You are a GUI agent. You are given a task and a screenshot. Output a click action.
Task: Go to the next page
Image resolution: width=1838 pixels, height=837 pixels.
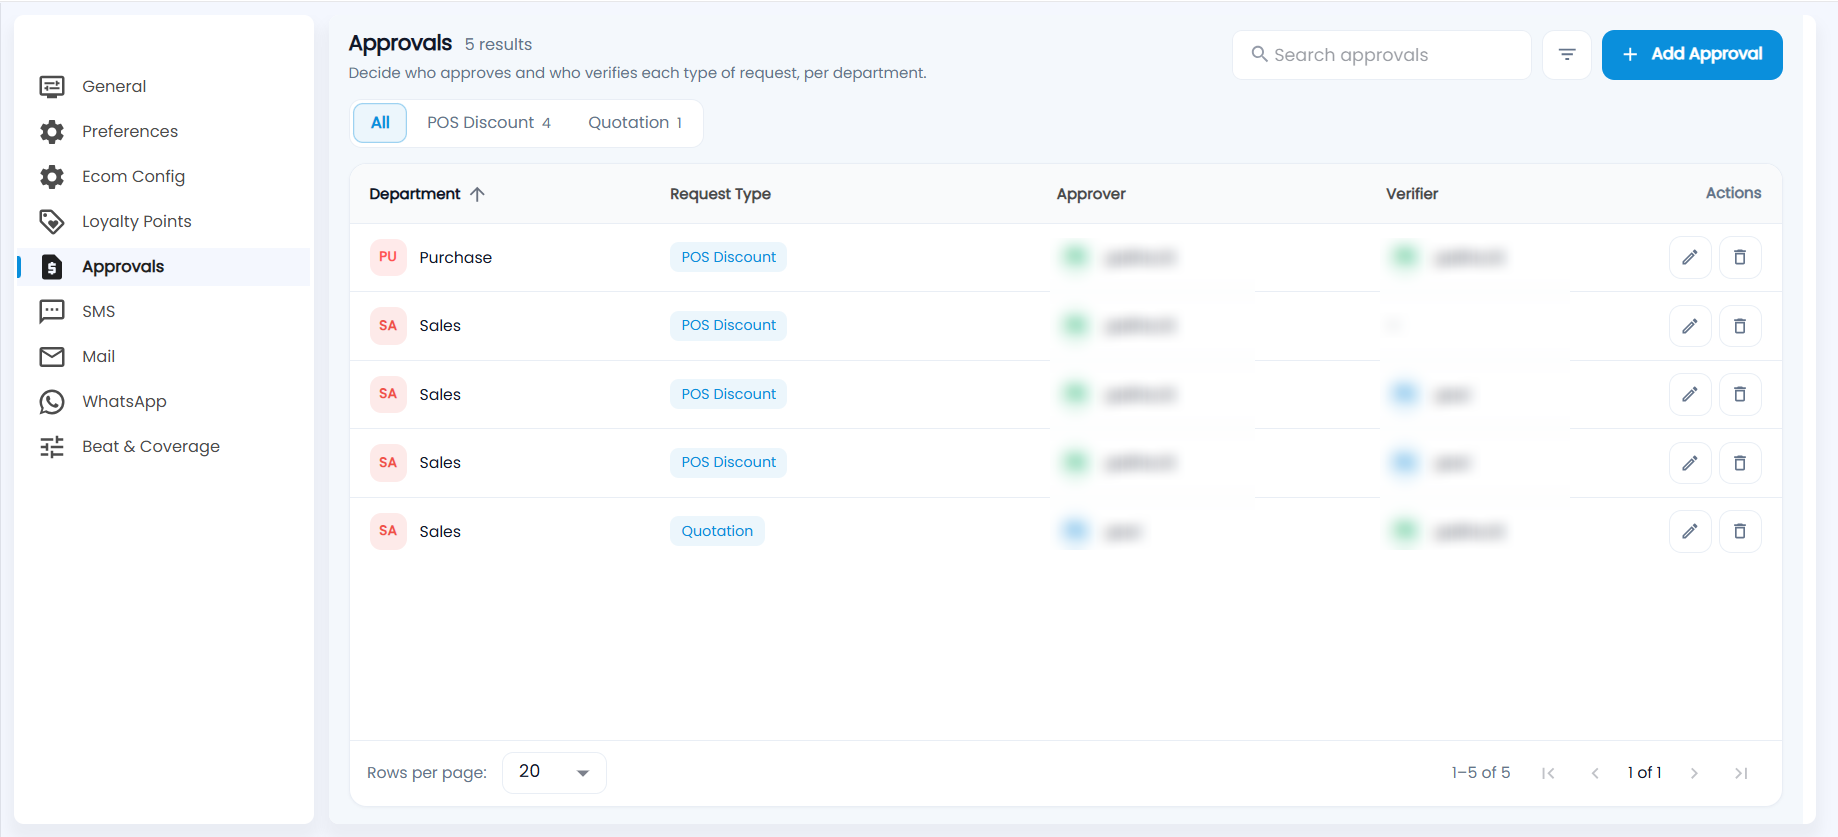pos(1694,773)
